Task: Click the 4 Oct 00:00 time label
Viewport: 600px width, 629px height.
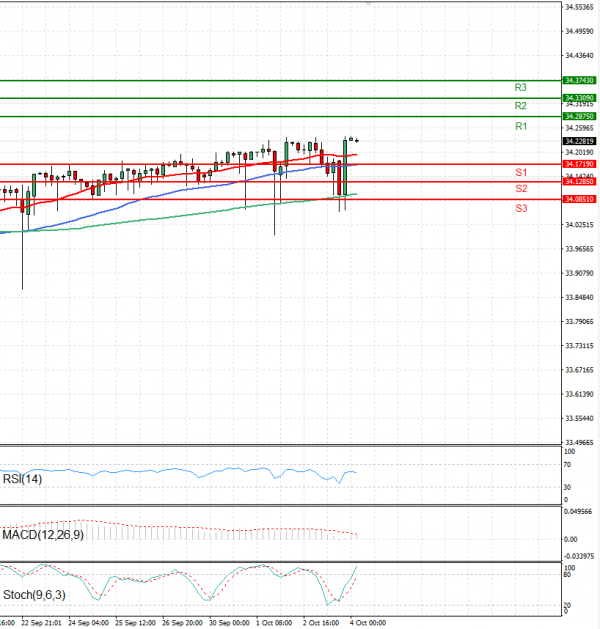Action: coord(368,623)
